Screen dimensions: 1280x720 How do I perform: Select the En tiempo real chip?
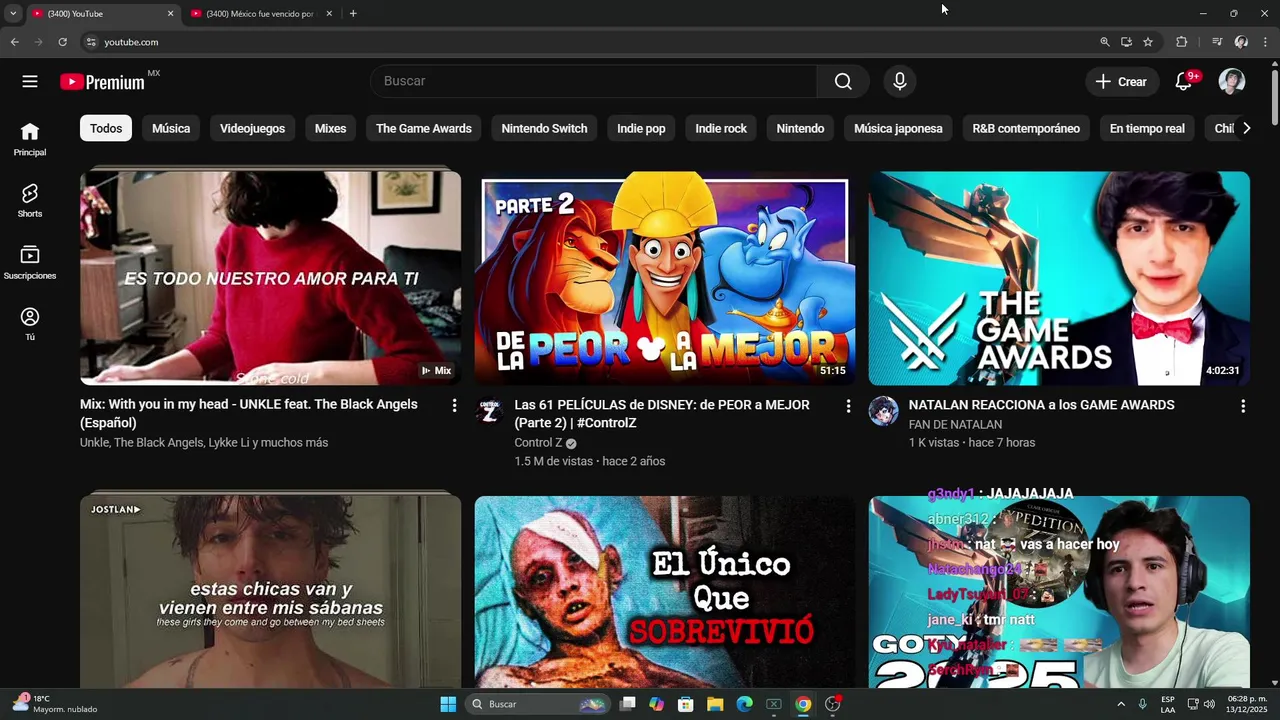pos(1147,128)
